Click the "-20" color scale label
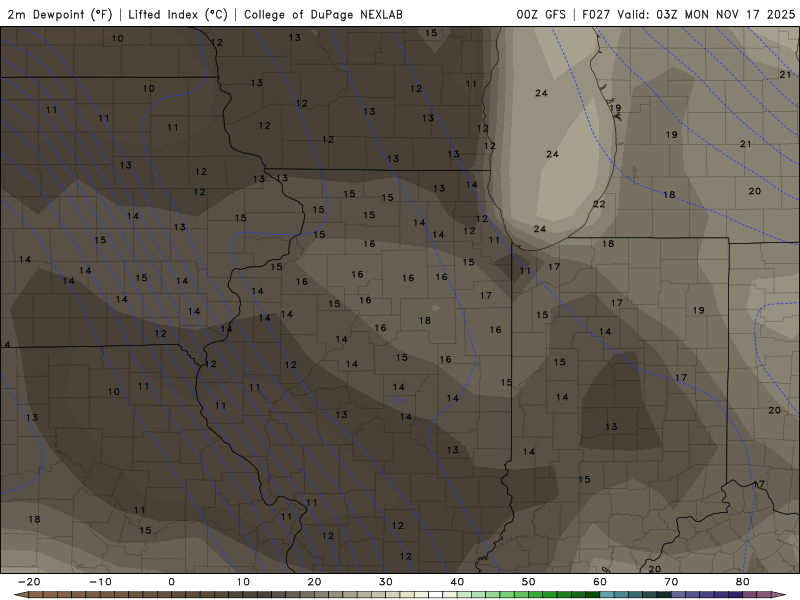 pos(29,582)
